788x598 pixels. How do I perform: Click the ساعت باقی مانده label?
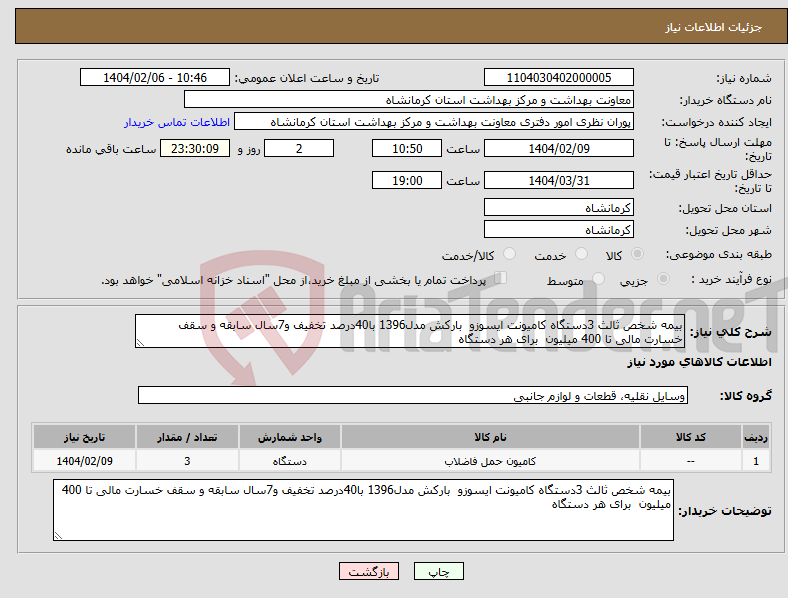tap(111, 149)
